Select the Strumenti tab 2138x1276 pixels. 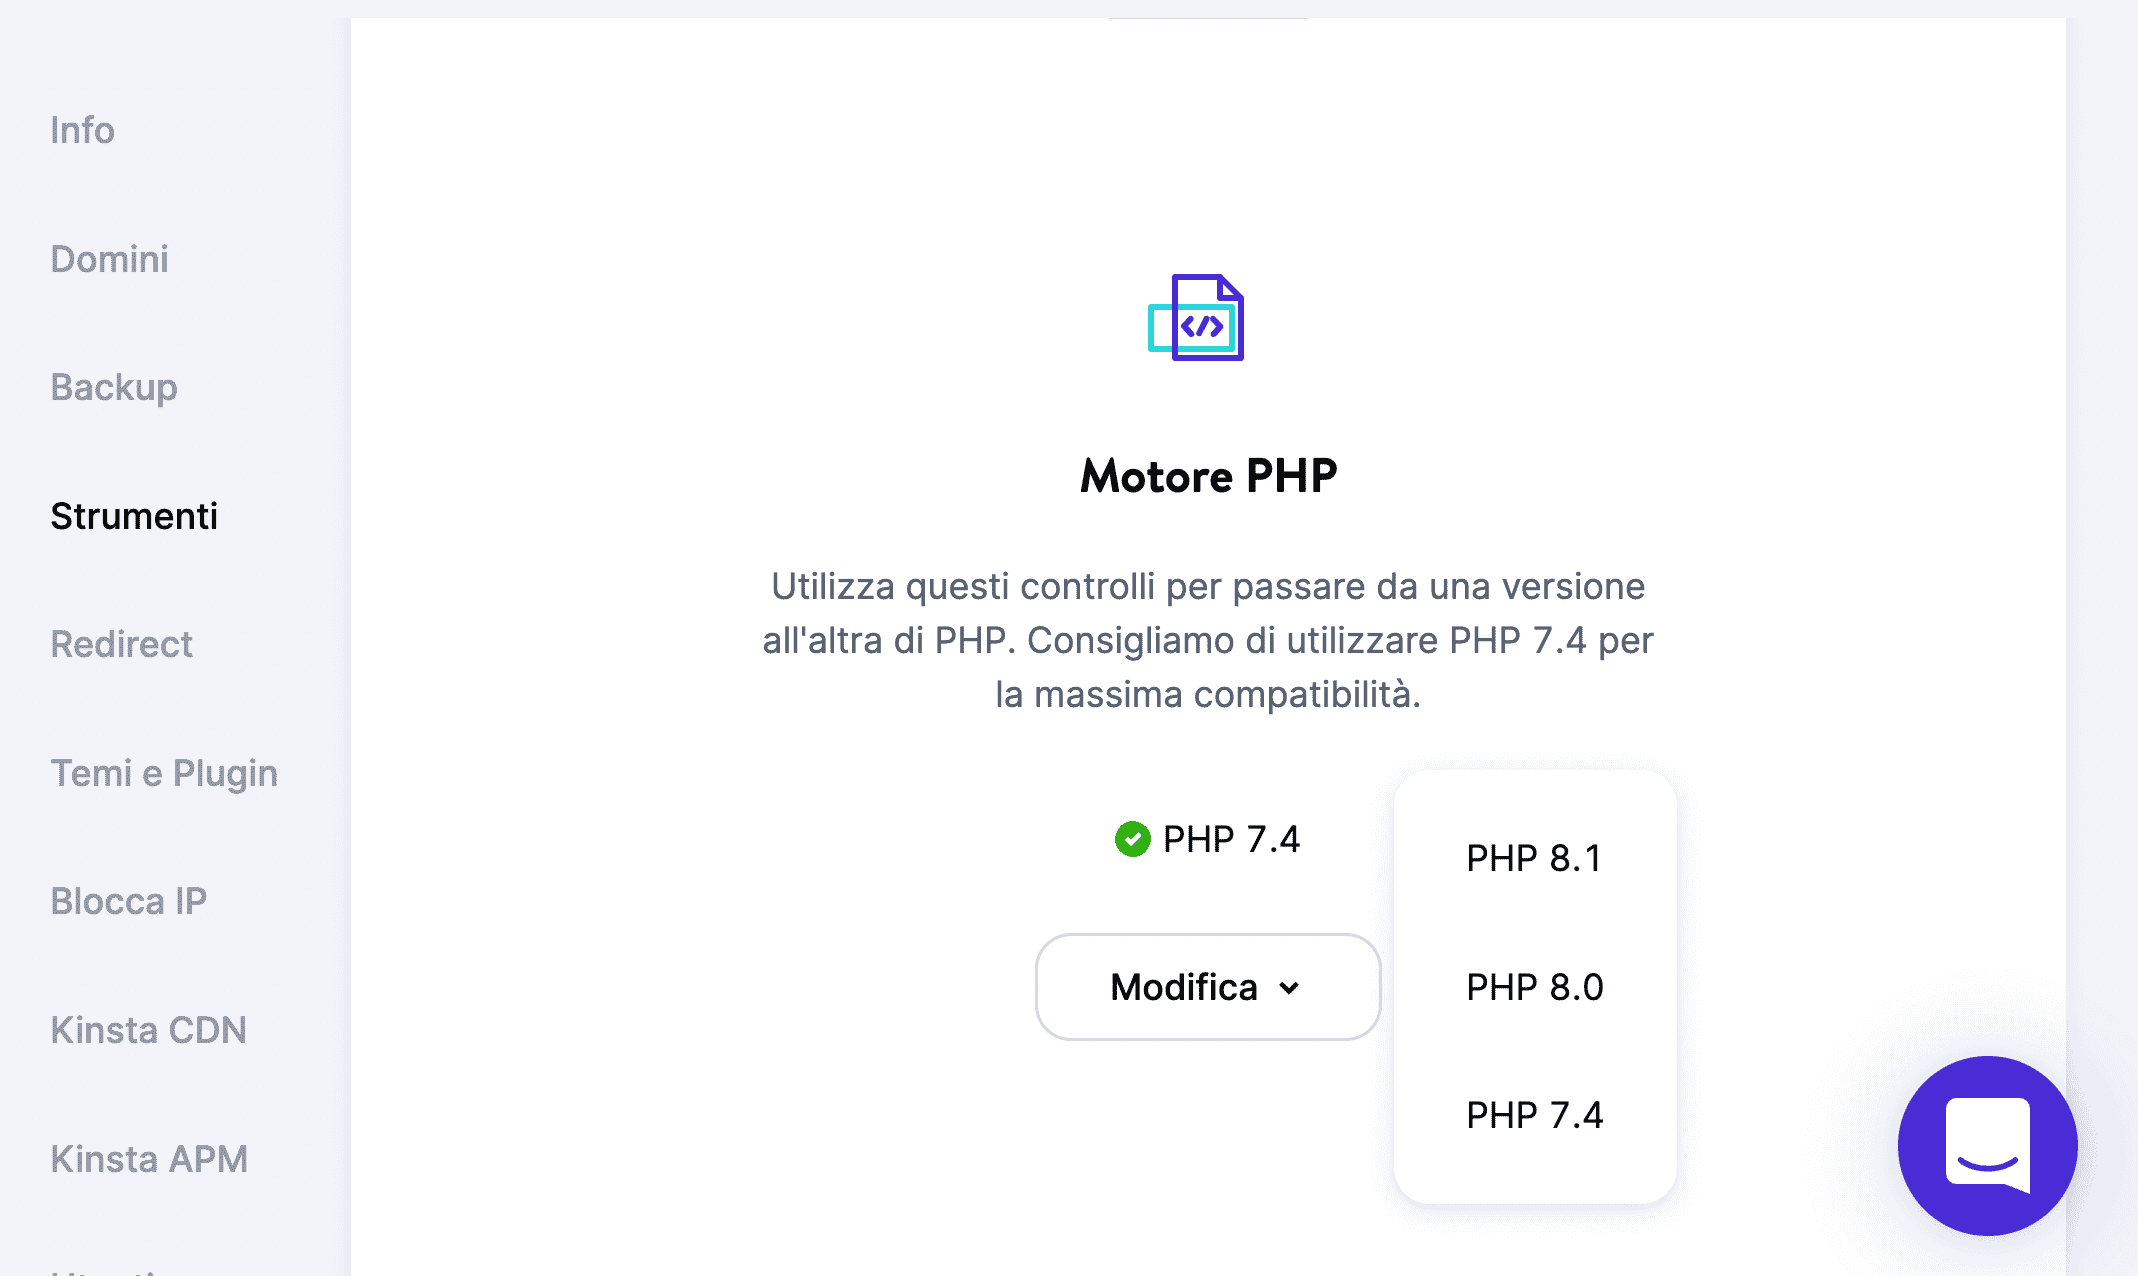(x=133, y=517)
